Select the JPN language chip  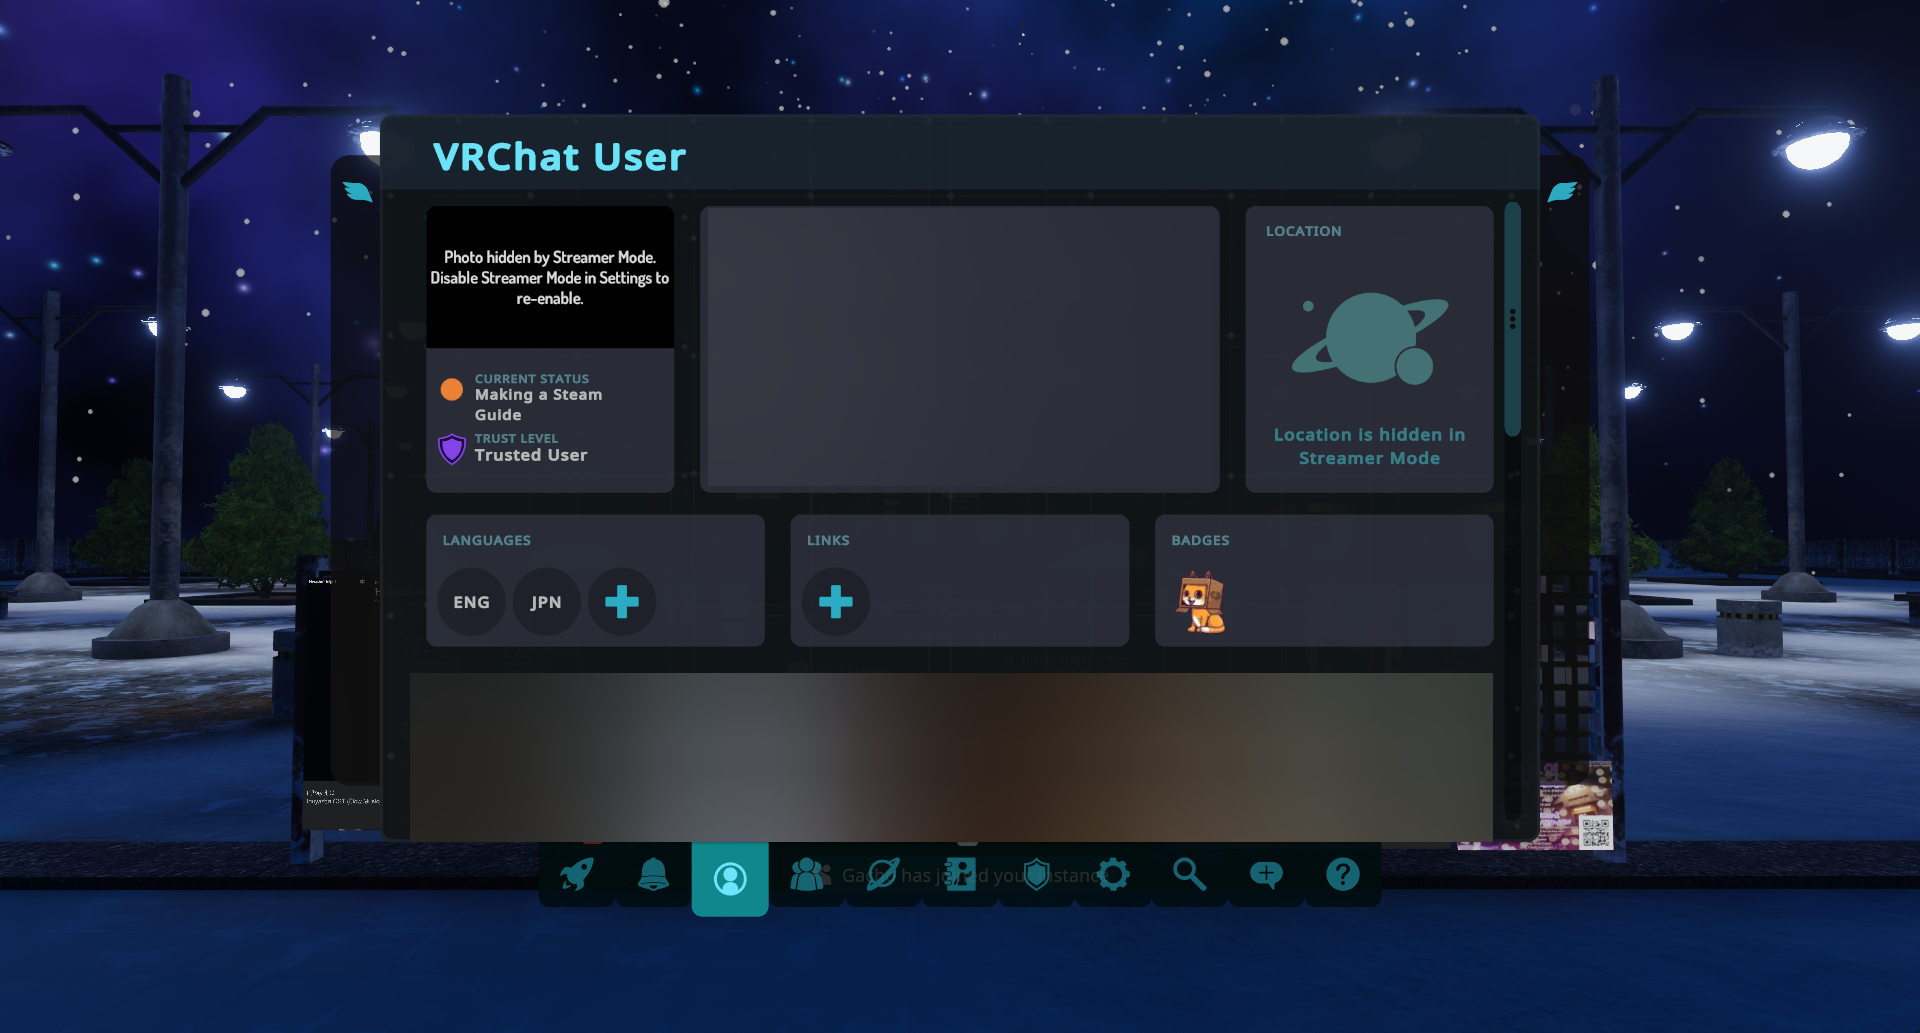[546, 602]
